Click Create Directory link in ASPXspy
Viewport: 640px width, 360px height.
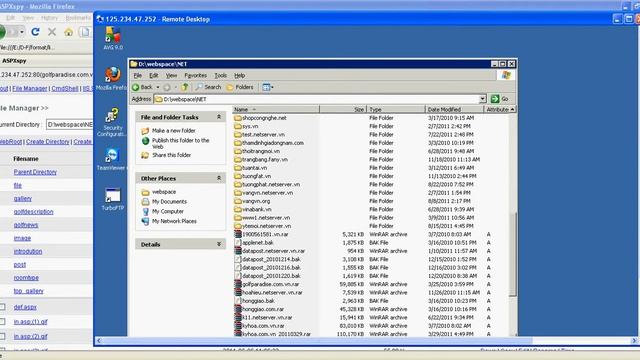48,142
